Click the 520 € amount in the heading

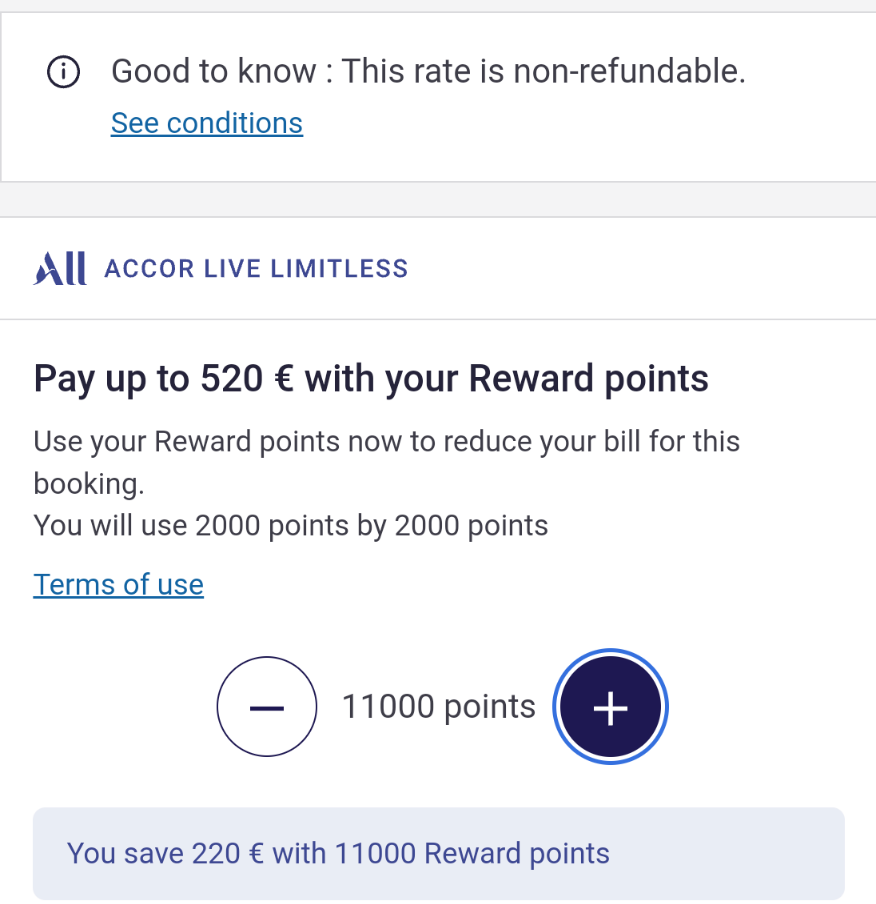tap(247, 379)
